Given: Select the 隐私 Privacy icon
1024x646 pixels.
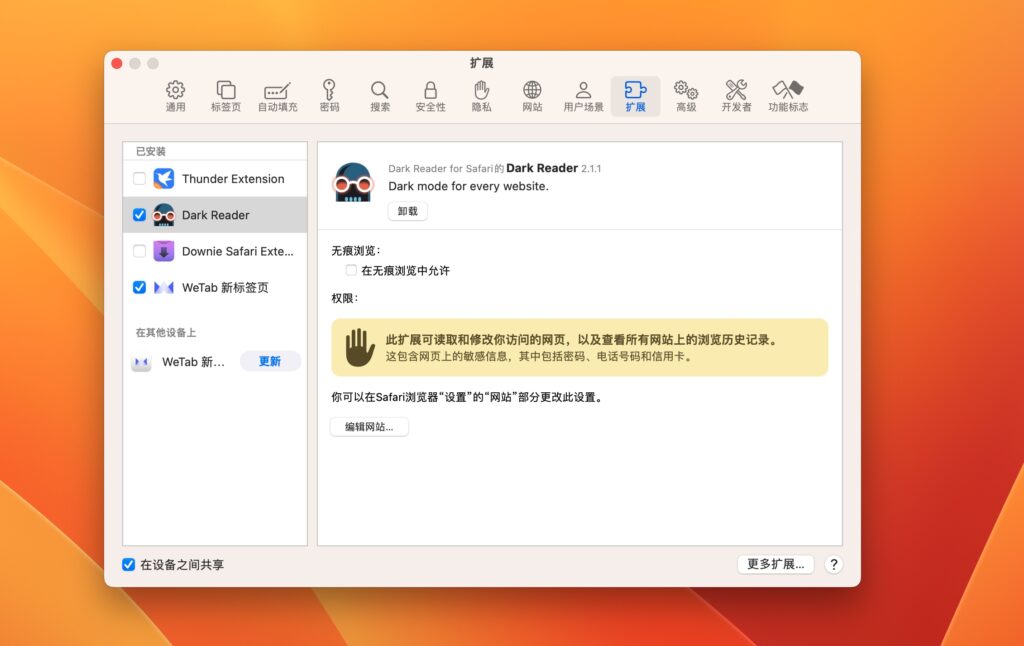Looking at the screenshot, I should coord(482,95).
